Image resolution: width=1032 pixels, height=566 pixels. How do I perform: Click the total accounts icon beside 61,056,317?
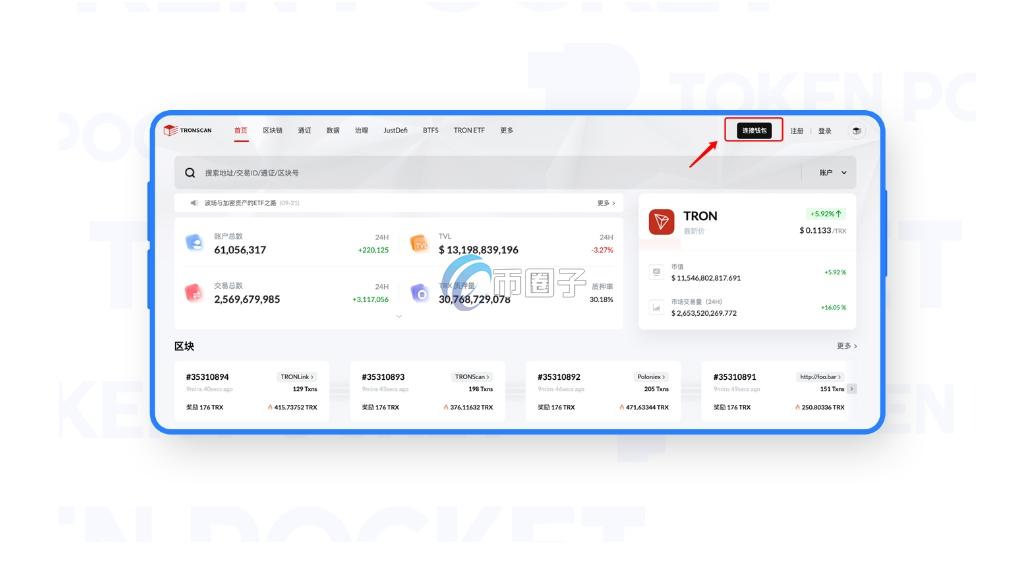tap(194, 243)
